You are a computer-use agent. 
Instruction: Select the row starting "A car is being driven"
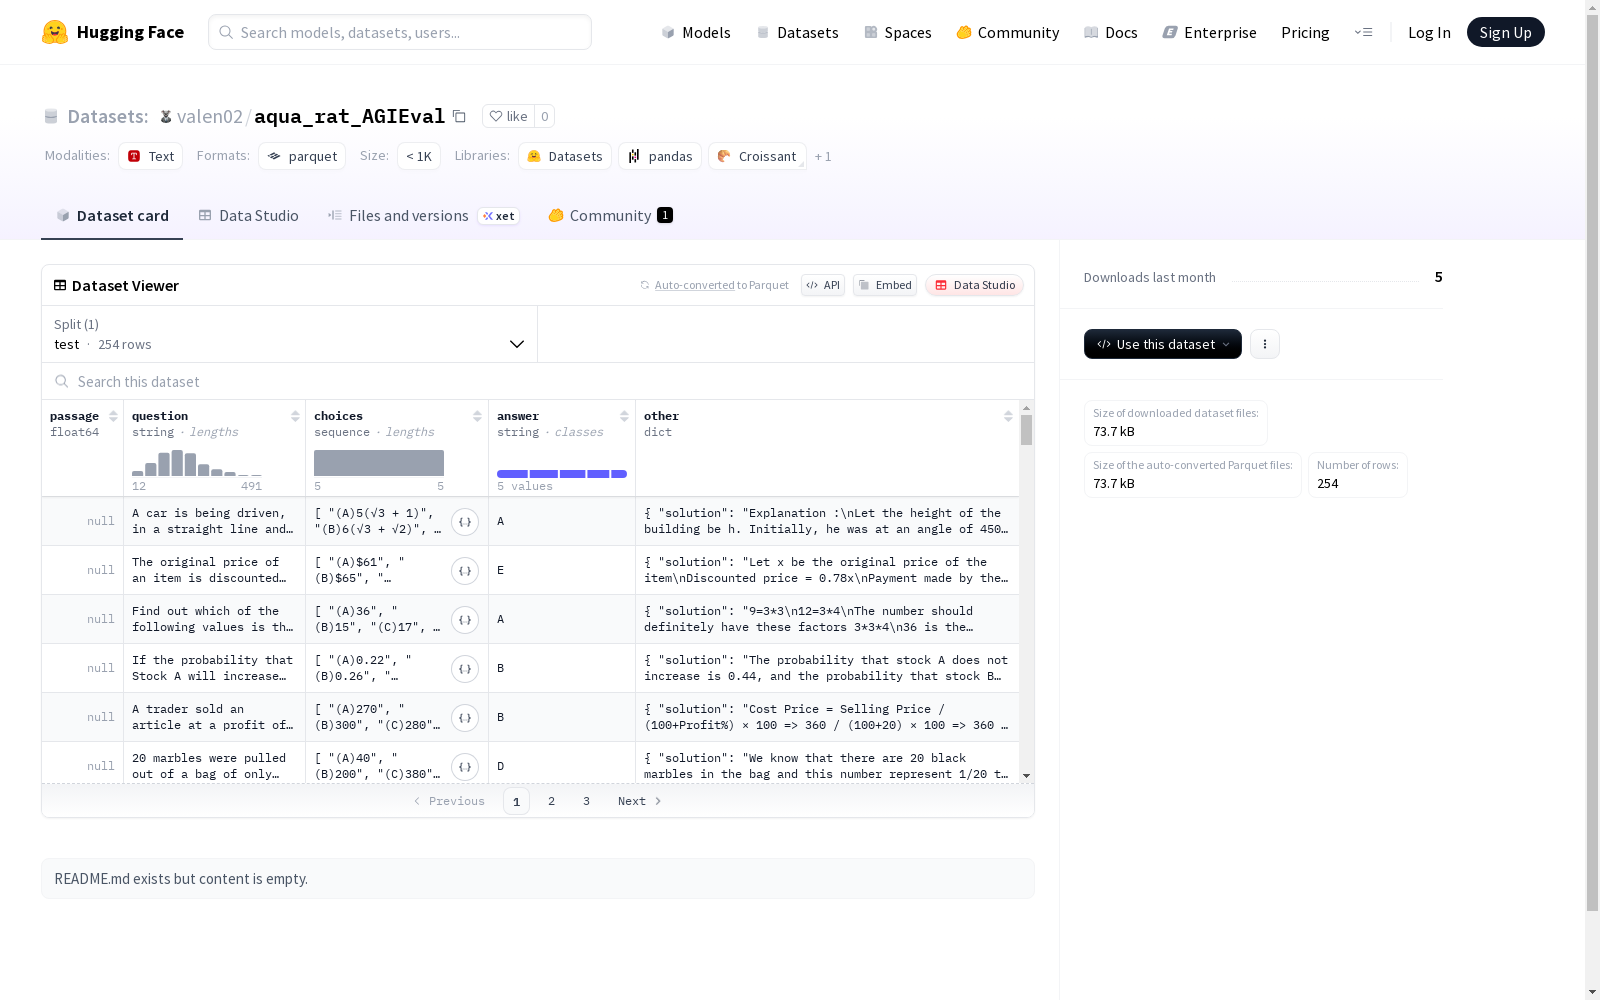coord(530,521)
